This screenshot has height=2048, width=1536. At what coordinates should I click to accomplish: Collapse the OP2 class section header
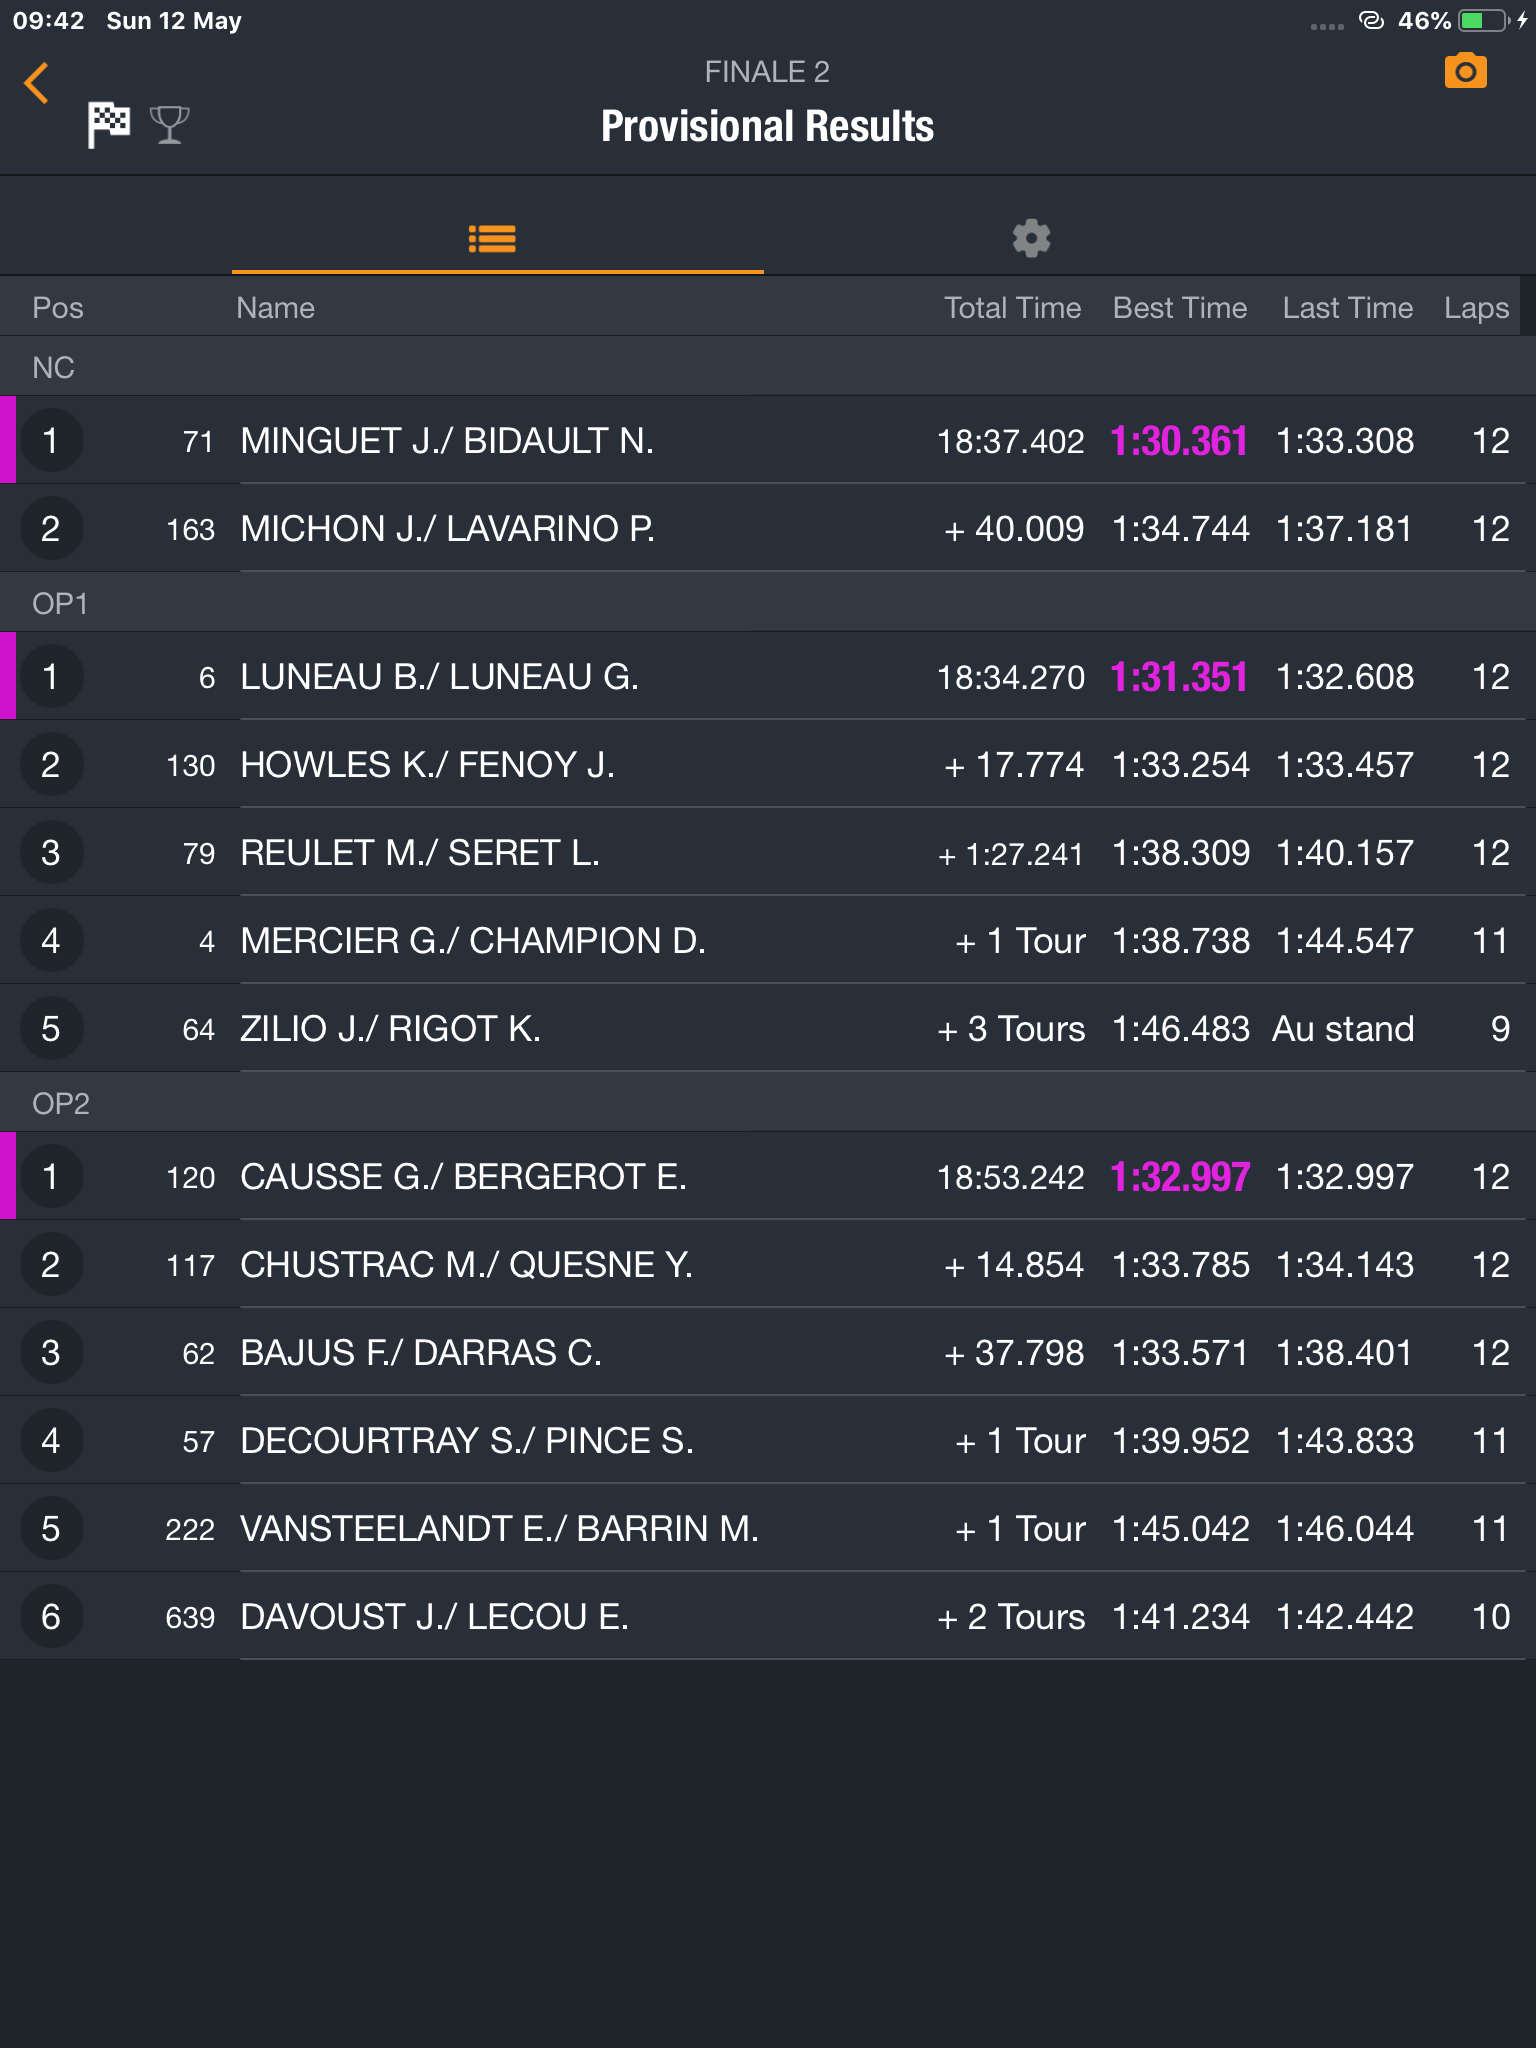768,1103
